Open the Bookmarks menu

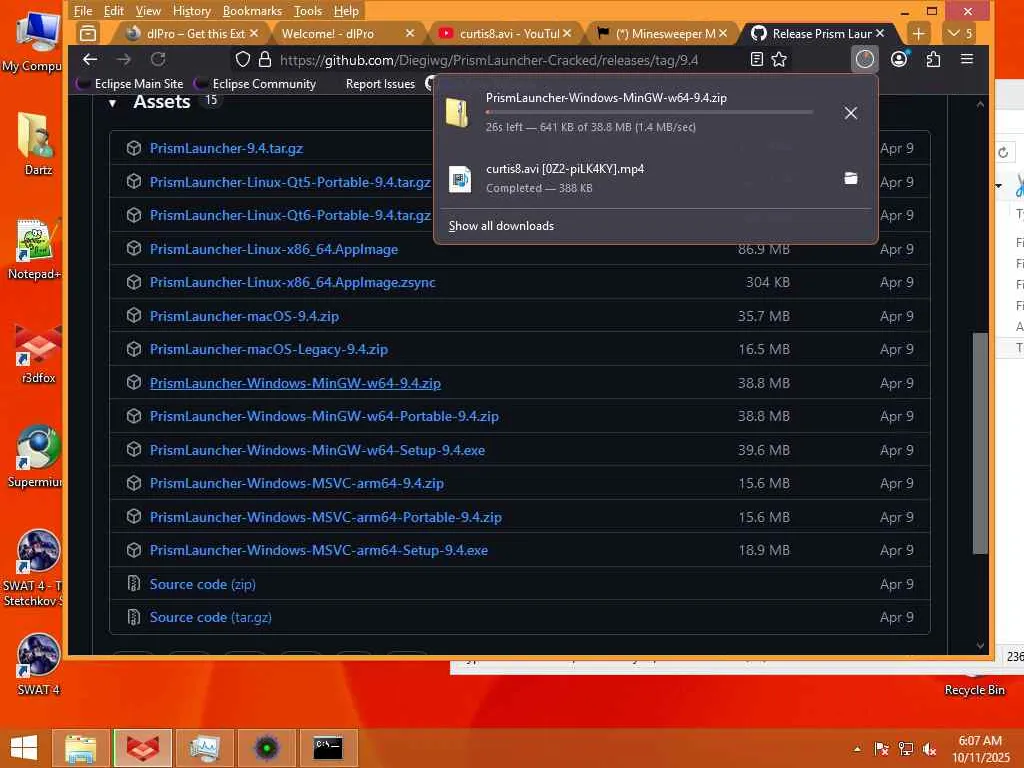pos(252,10)
